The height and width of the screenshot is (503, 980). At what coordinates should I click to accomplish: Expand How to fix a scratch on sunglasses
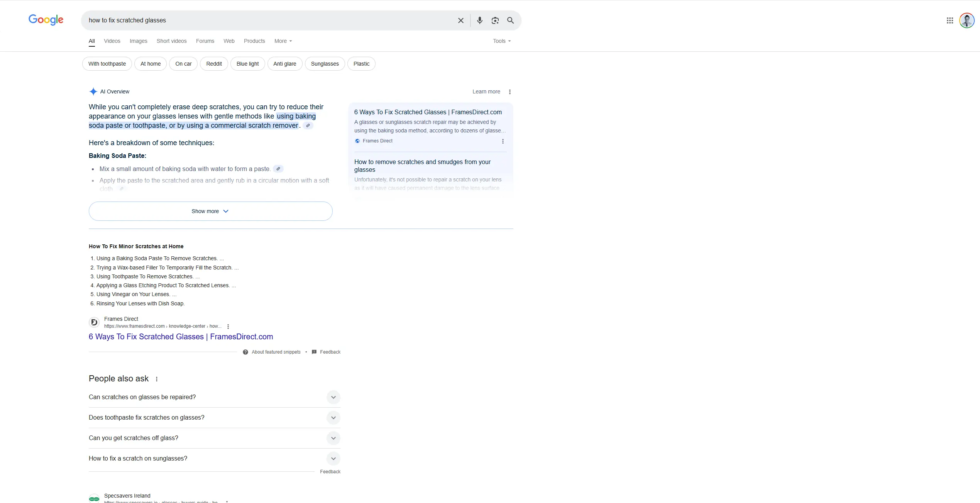(x=214, y=459)
